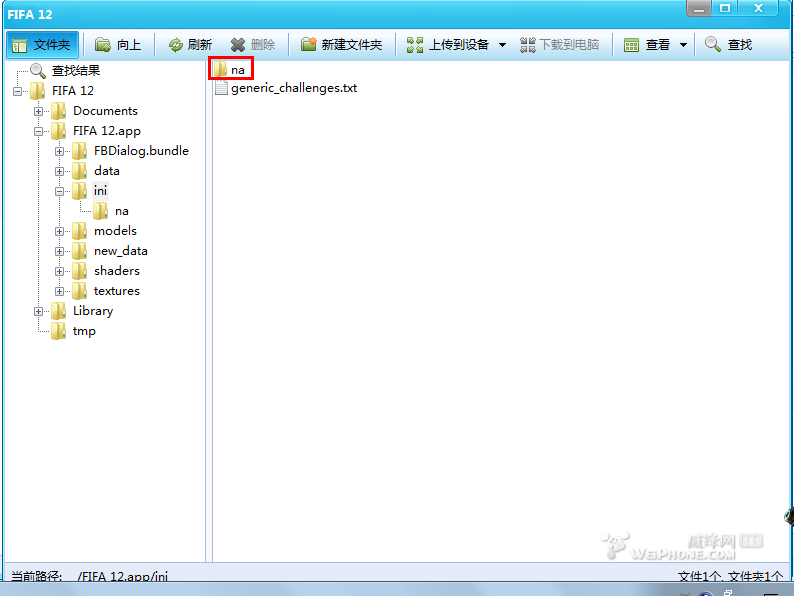This screenshot has width=794, height=596.
Task: Collapse the FIFA 12.app folder
Action: tap(38, 131)
